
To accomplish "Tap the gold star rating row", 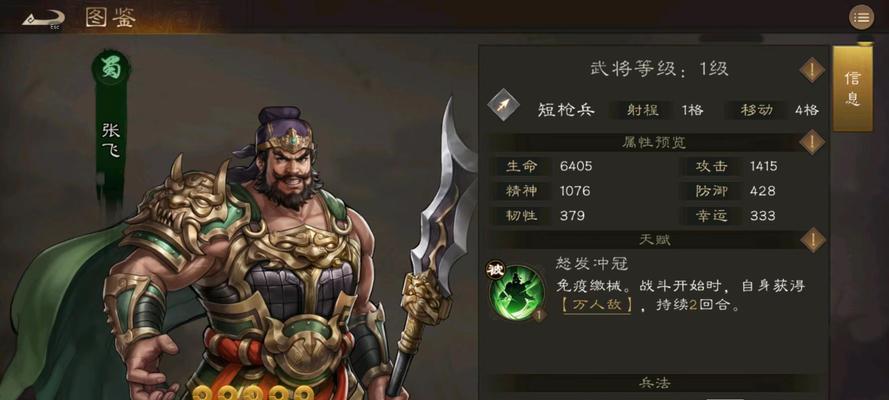I will pyautogui.click(x=252, y=392).
